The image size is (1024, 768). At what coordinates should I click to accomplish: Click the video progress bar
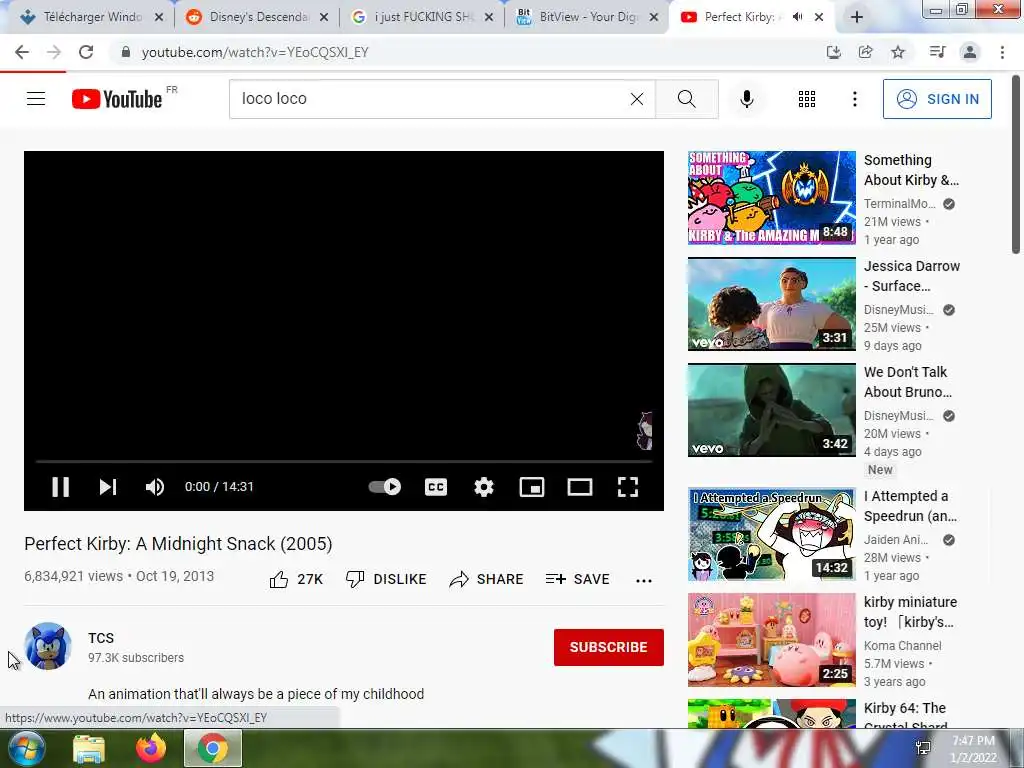coord(344,461)
